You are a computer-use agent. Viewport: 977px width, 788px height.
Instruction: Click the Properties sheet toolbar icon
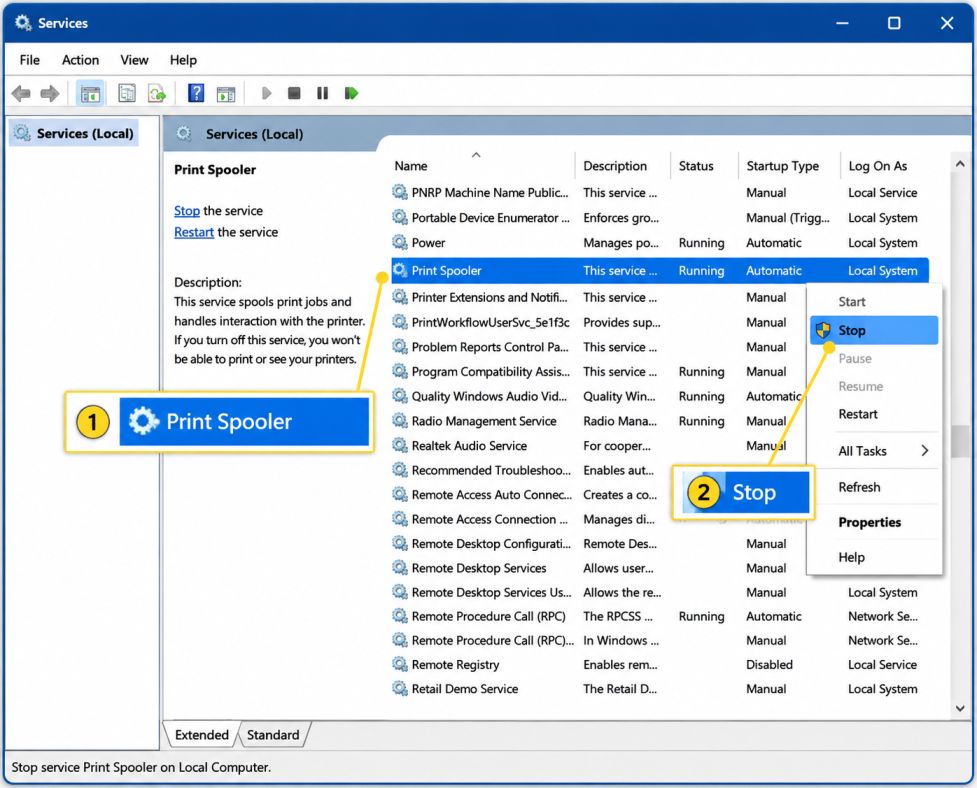tap(126, 93)
